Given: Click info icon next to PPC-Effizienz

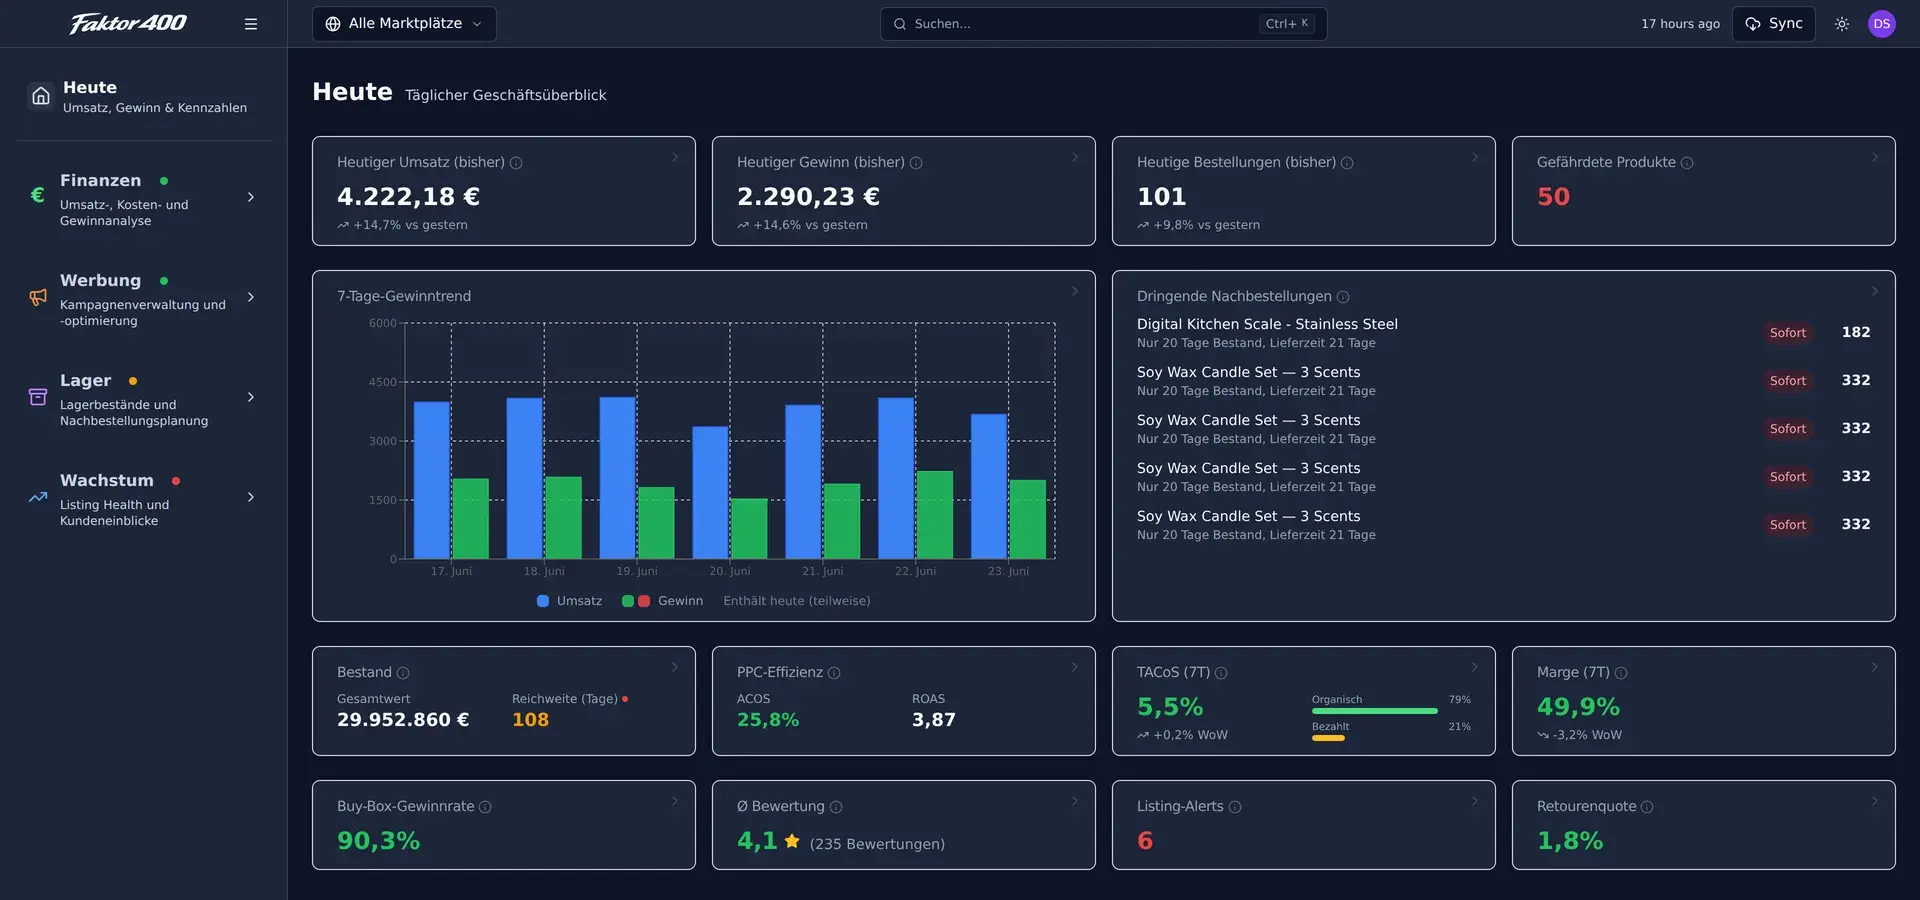Looking at the screenshot, I should (834, 673).
